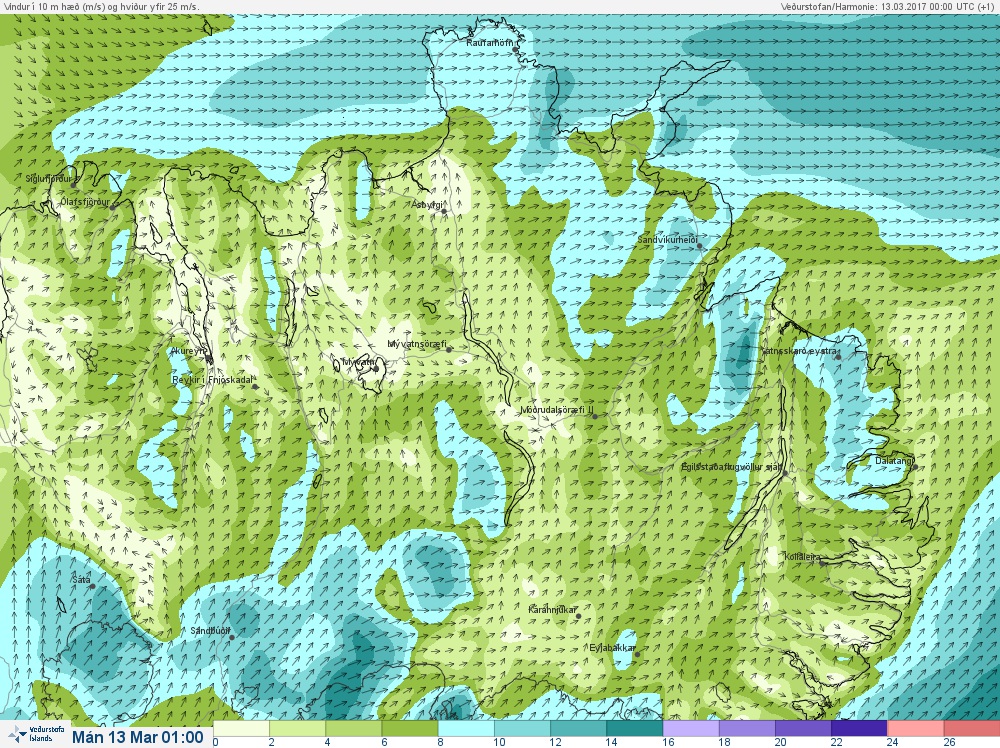
Task: Click the '24' value on the legend scale
Action: [892, 742]
